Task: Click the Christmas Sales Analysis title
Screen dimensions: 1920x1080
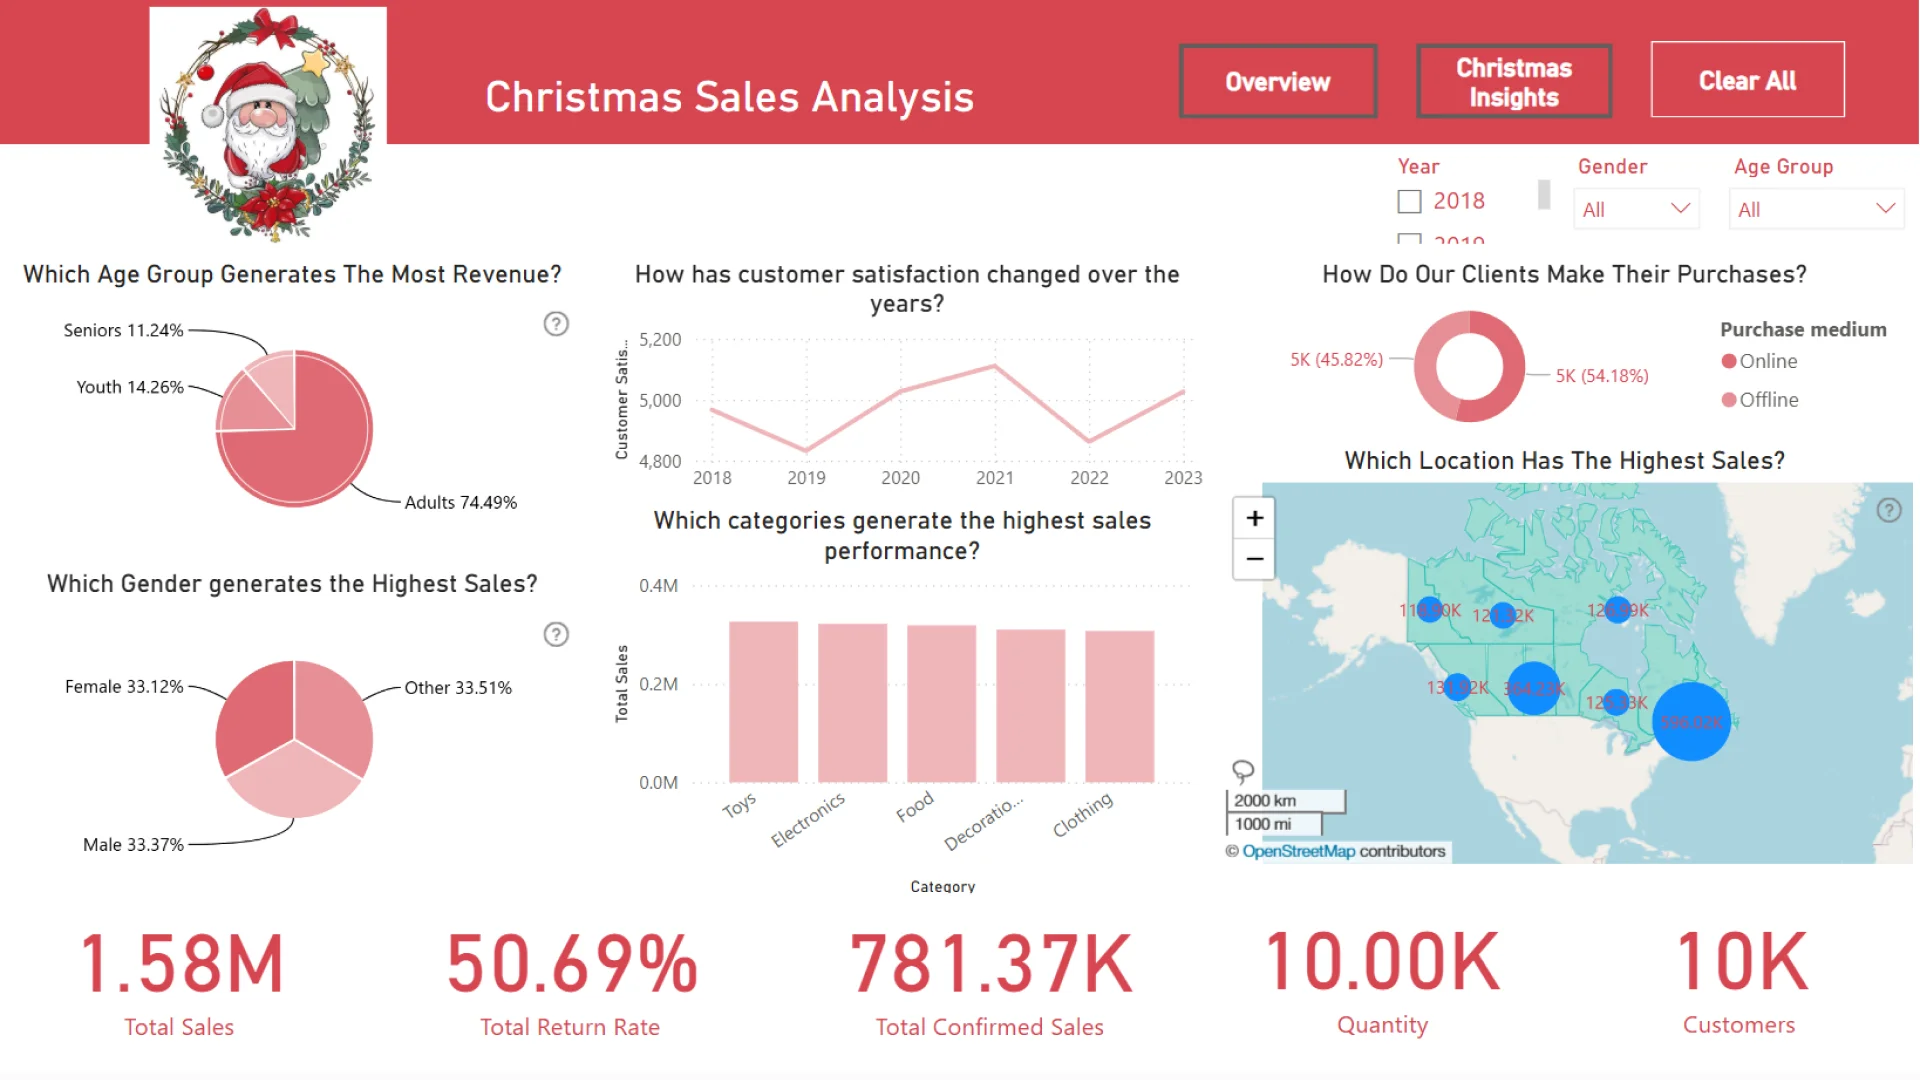Action: click(729, 97)
